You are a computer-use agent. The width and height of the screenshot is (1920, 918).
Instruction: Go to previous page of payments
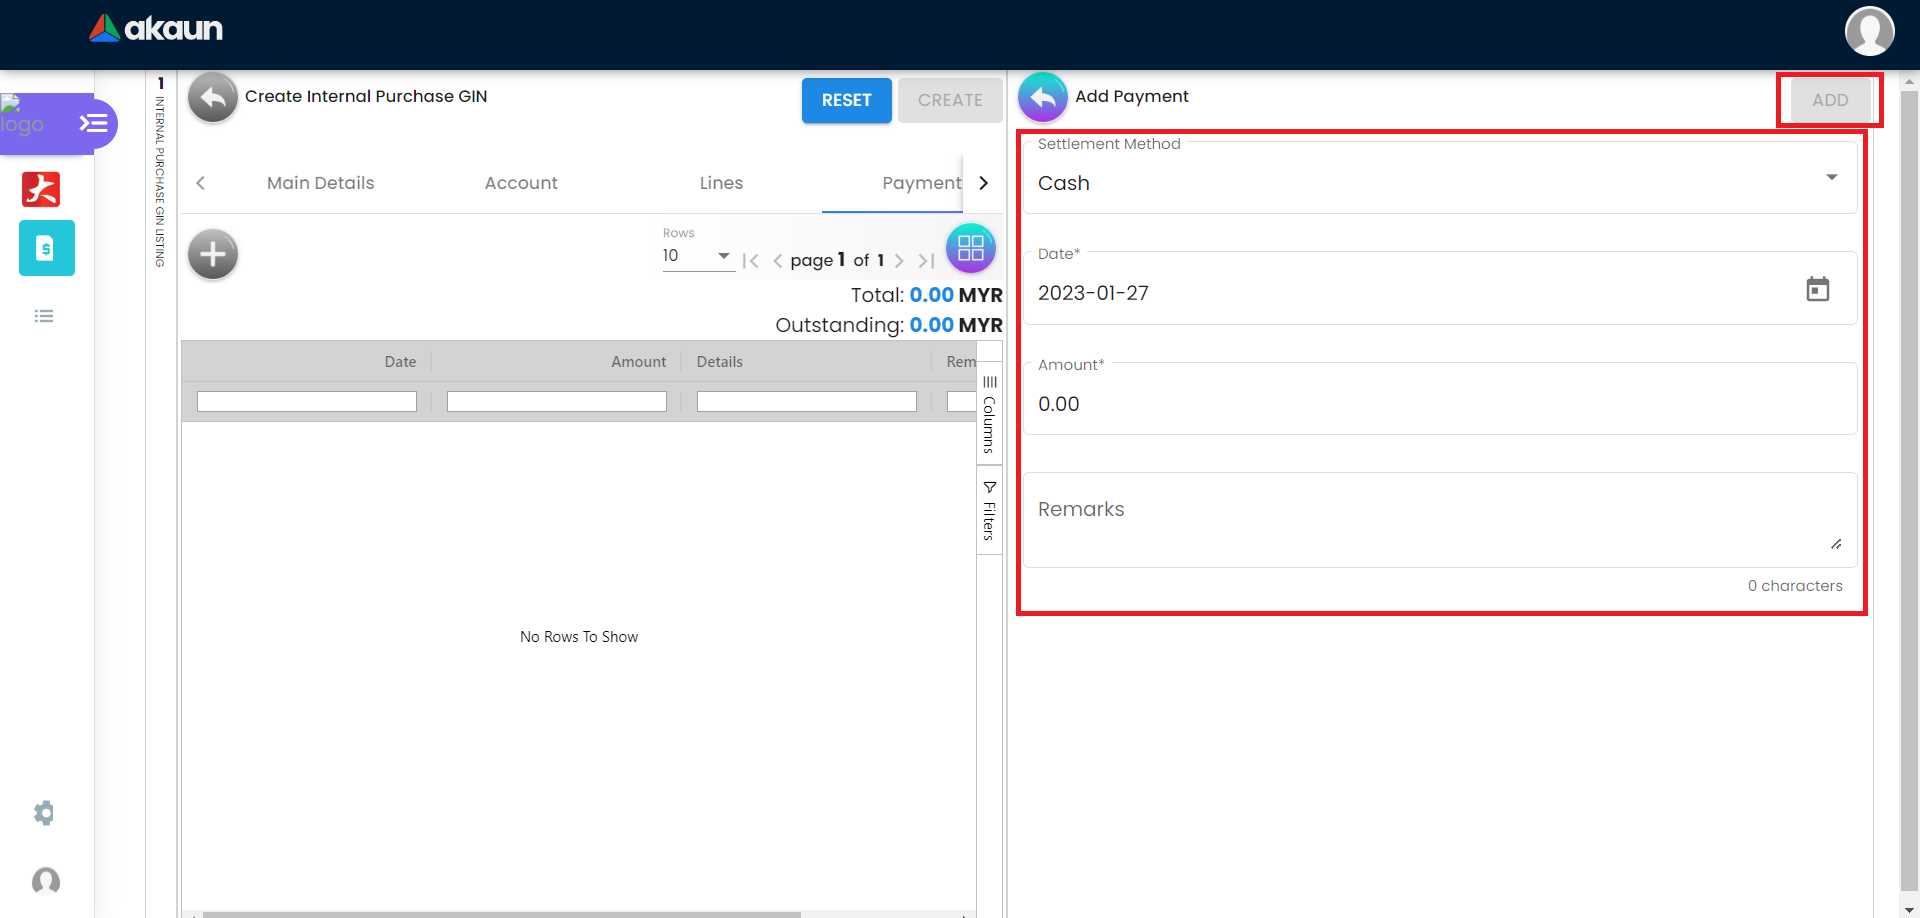coord(777,261)
